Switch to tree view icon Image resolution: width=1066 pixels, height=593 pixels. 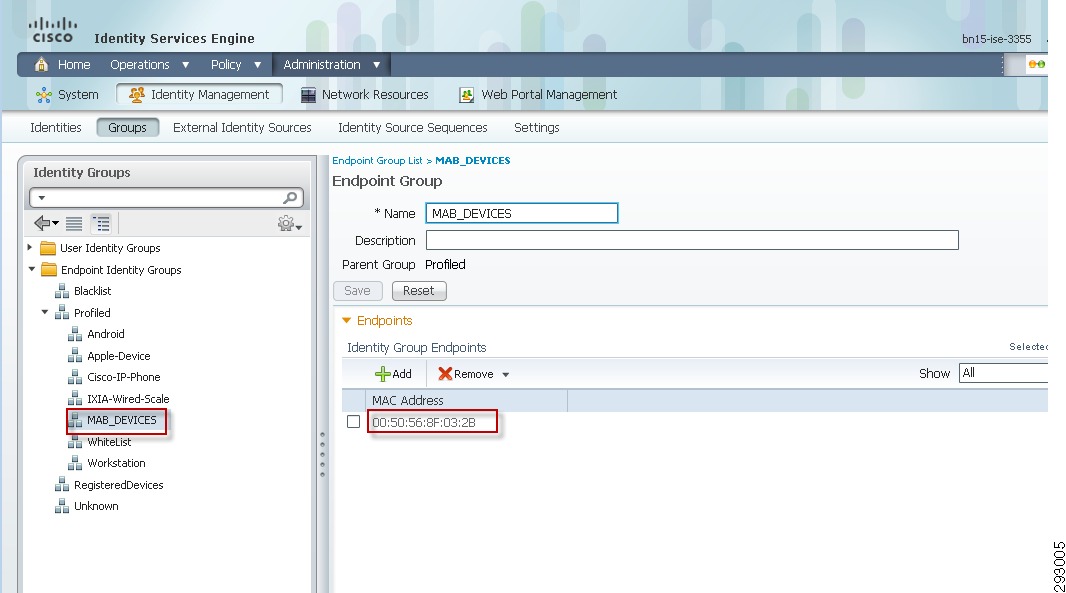click(x=101, y=223)
